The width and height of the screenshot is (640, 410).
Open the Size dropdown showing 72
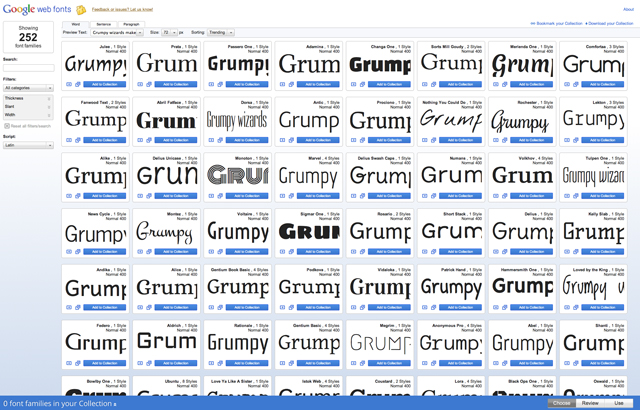[169, 32]
